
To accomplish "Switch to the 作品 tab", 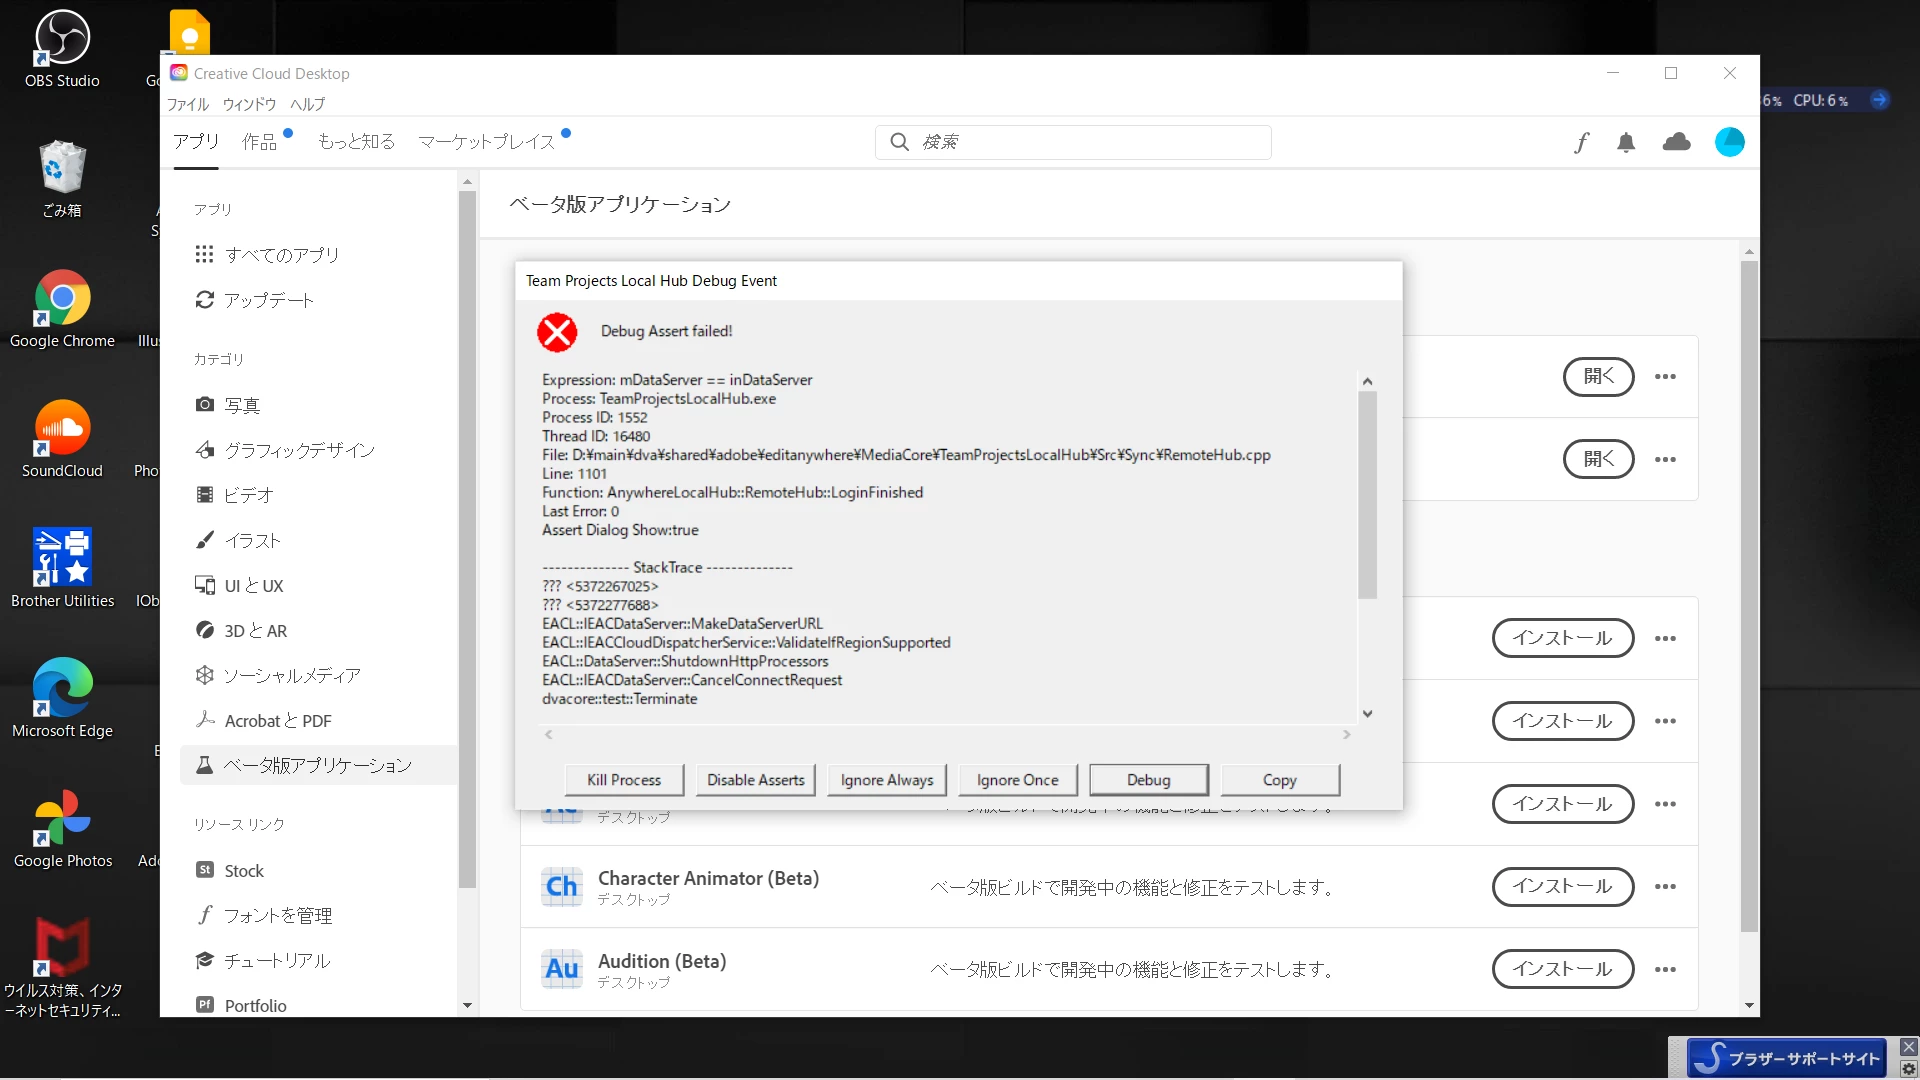I will [260, 142].
